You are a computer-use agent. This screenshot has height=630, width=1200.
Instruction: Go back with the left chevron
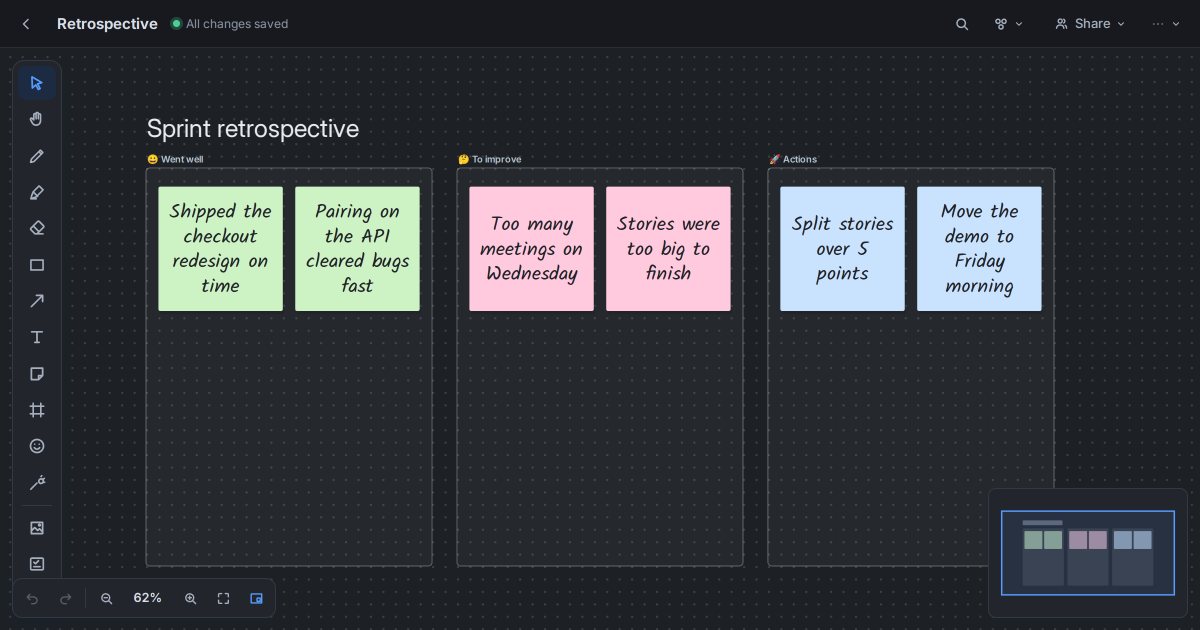[x=26, y=24]
